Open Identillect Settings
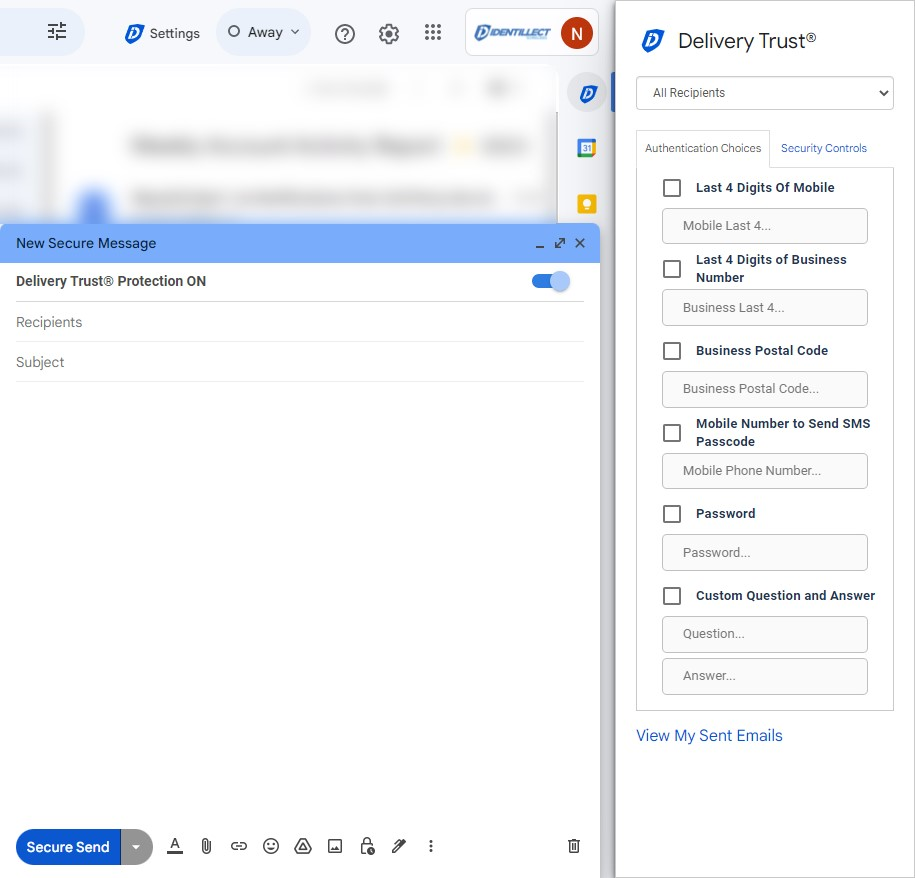This screenshot has height=878, width=915. pos(162,33)
